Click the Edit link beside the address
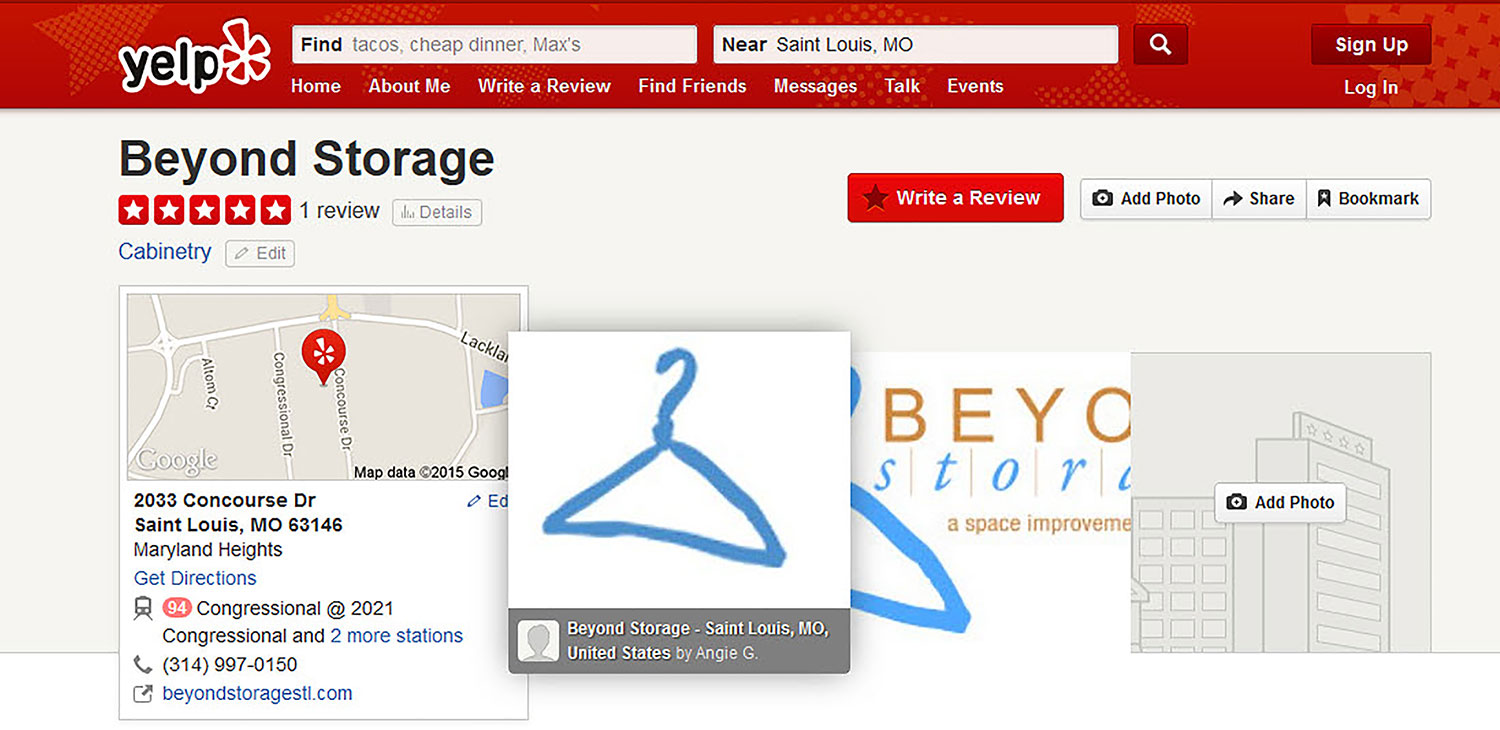Screen dimensions: 1500x730 point(489,501)
